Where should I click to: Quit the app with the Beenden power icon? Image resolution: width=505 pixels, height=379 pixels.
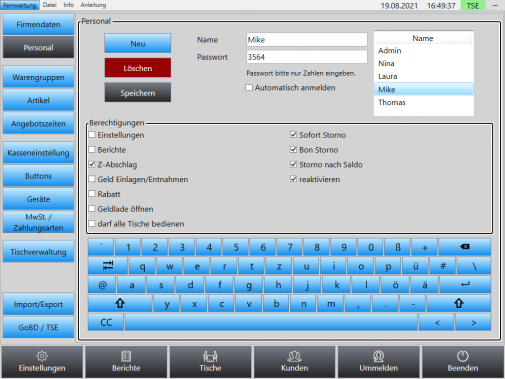pos(463,362)
